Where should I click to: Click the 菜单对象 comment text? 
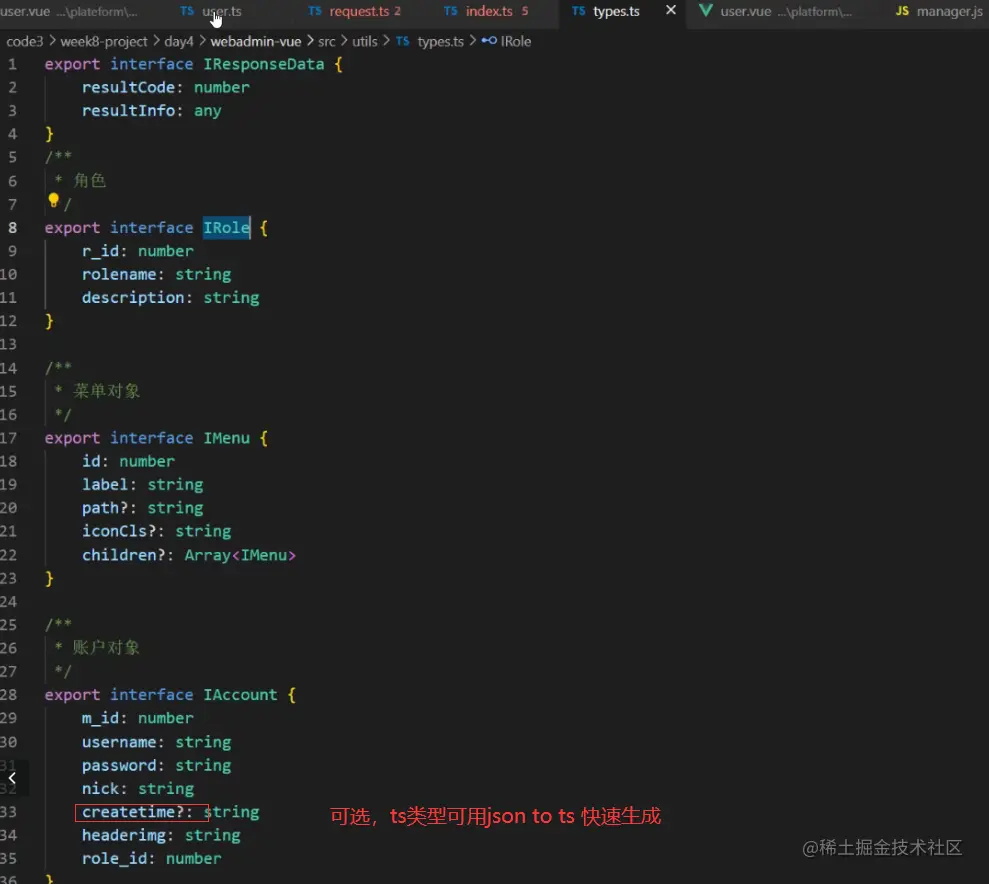coord(106,391)
